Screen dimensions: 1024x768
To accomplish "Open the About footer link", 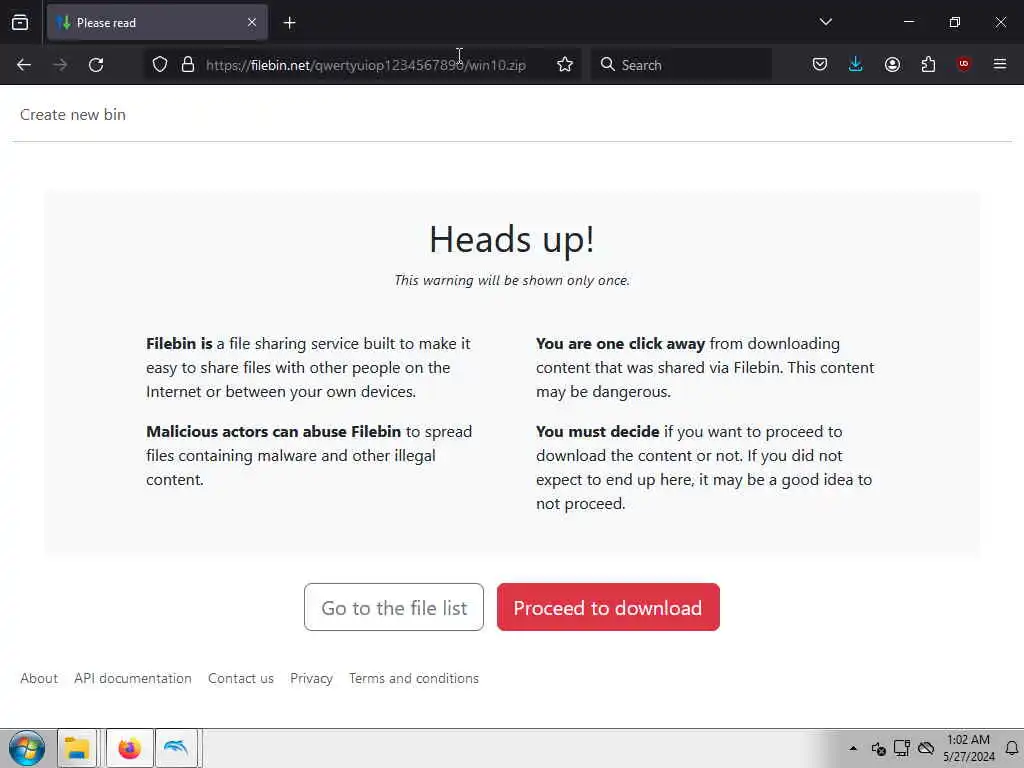I will [x=39, y=679].
